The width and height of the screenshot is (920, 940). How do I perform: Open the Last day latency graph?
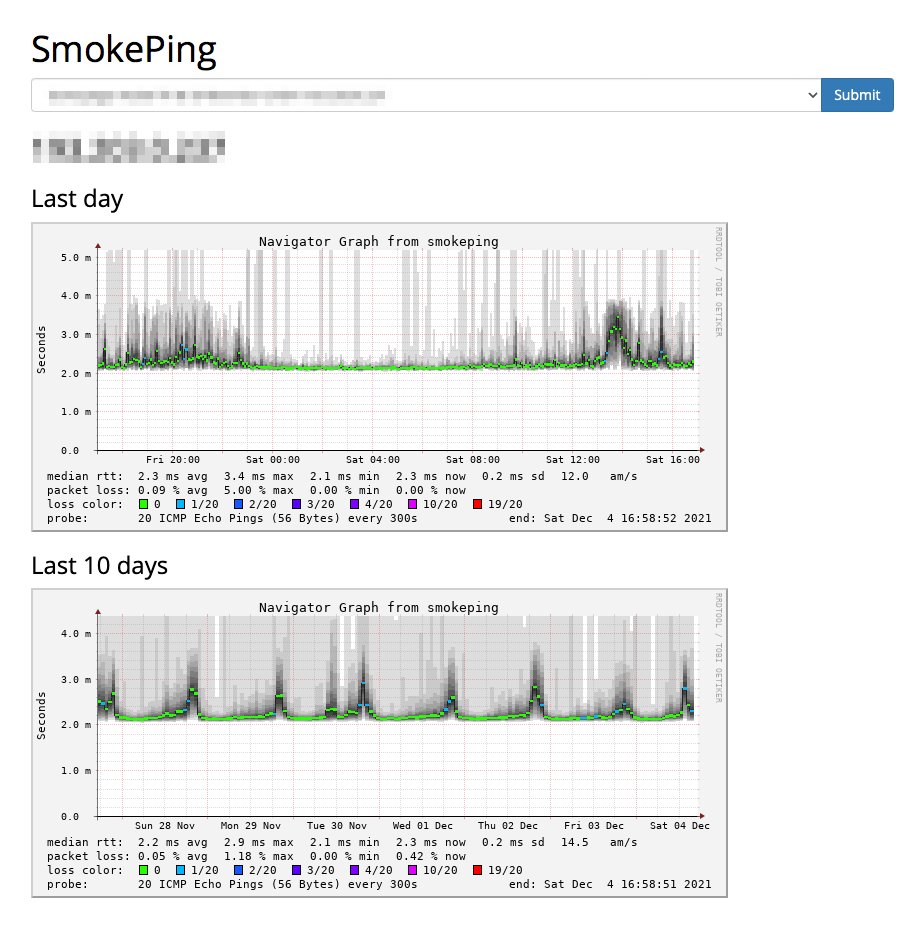point(379,377)
